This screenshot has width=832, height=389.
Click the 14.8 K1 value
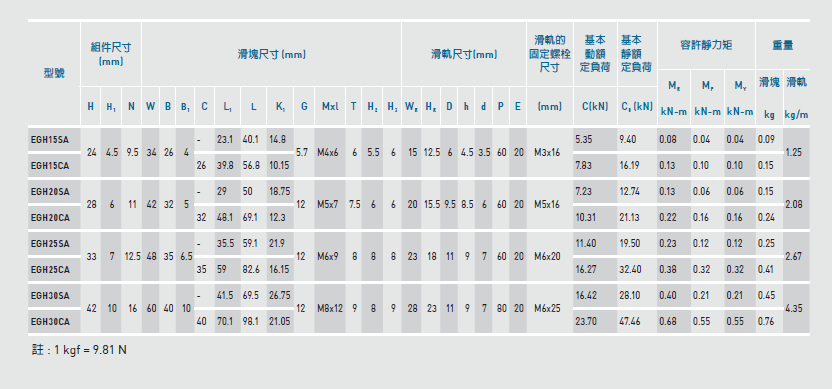278,140
